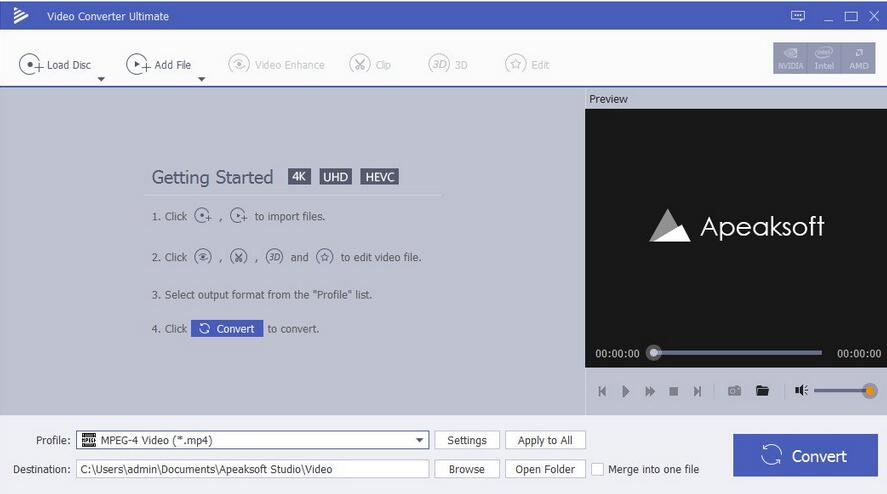Click the load disc icon in step 1
This screenshot has height=494, width=887.
[203, 216]
